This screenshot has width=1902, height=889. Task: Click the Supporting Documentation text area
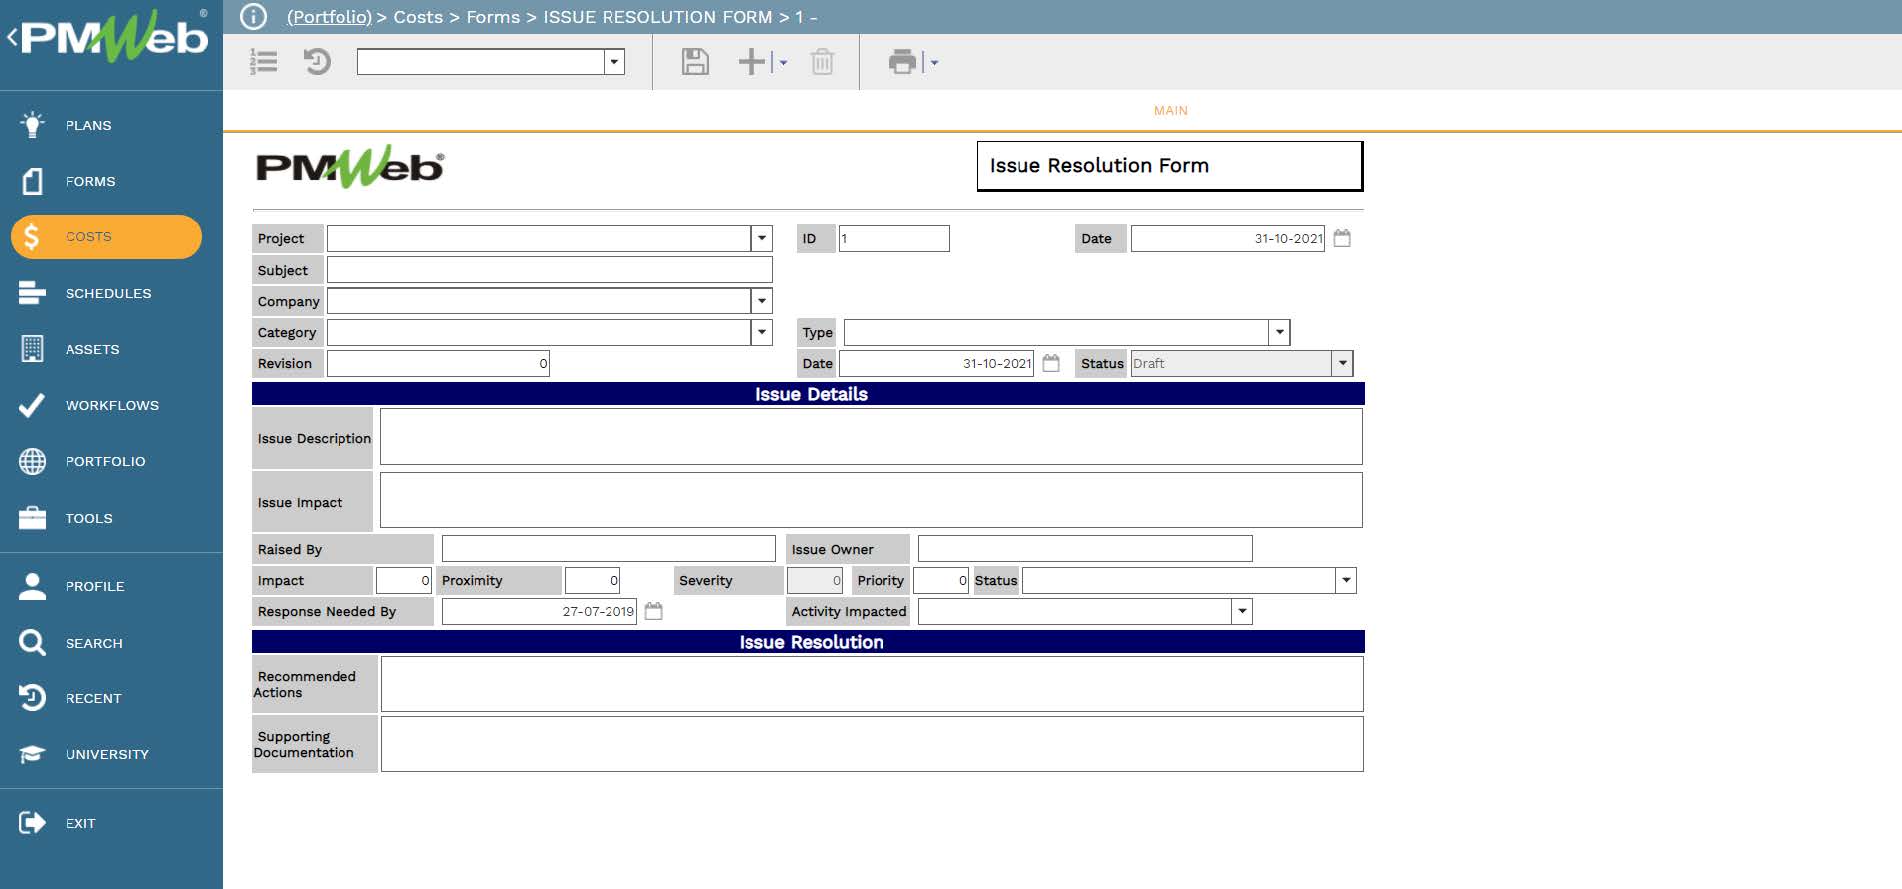click(x=872, y=744)
